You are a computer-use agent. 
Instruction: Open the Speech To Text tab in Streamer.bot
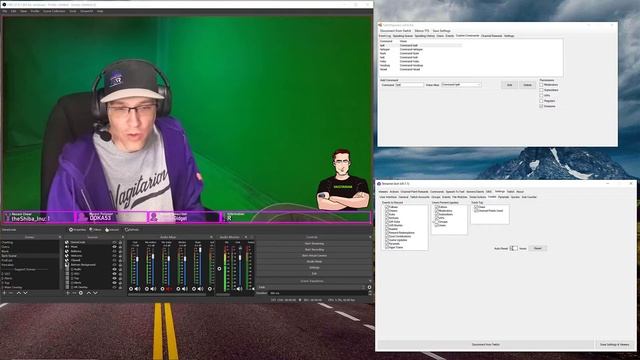[x=455, y=191]
